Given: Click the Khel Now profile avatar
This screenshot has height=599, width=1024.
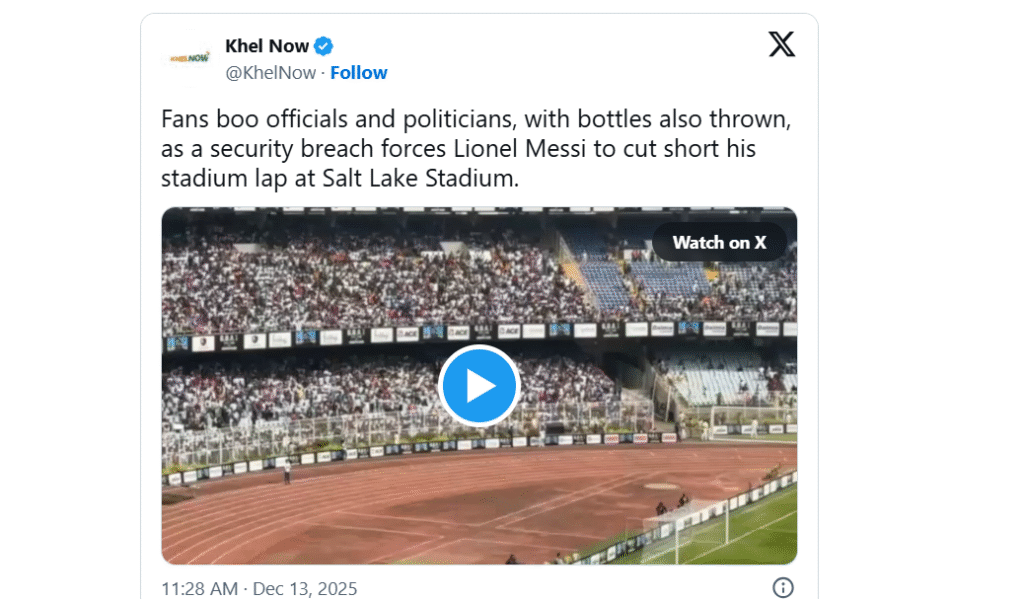Looking at the screenshot, I should point(187,59).
